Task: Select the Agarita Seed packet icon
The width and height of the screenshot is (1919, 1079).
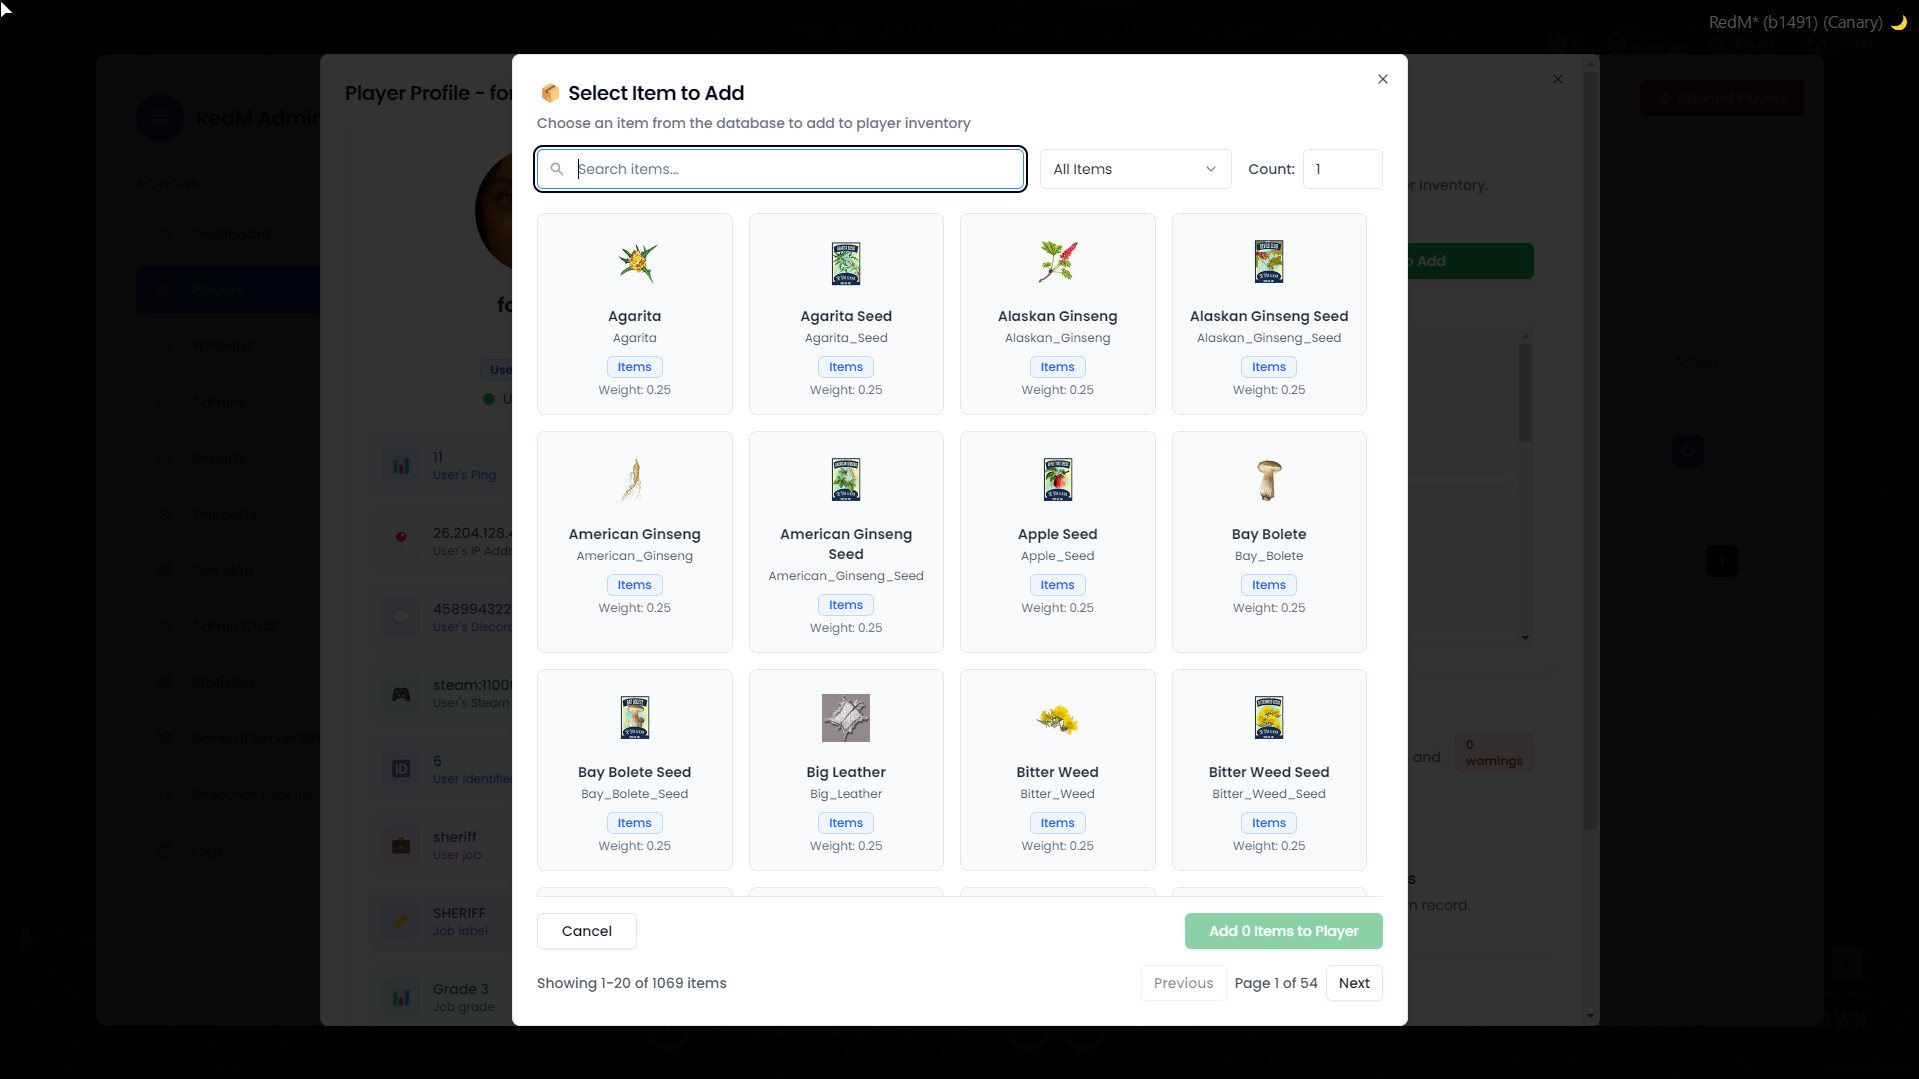Action: [845, 263]
